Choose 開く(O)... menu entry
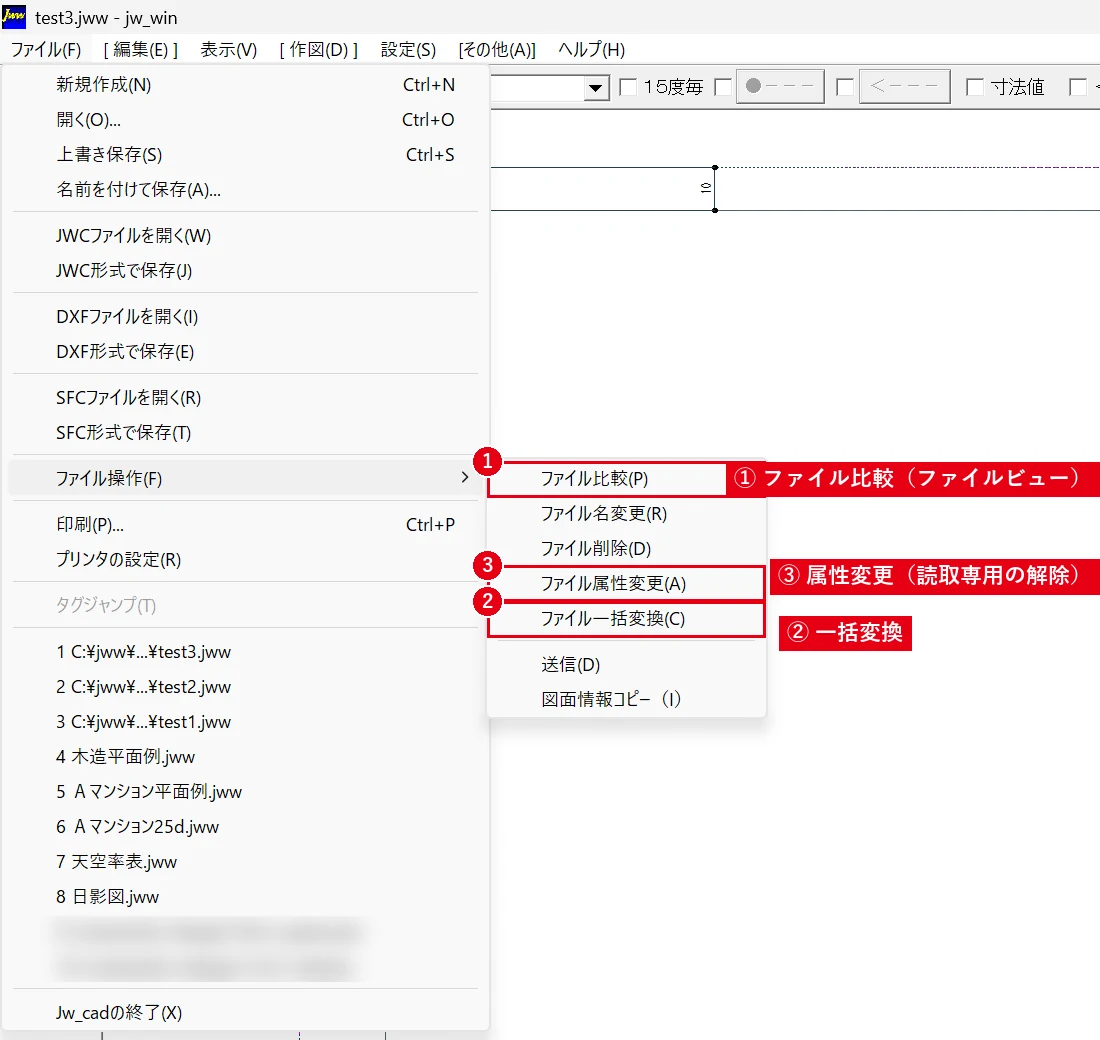The image size is (1100, 1040). tap(246, 120)
